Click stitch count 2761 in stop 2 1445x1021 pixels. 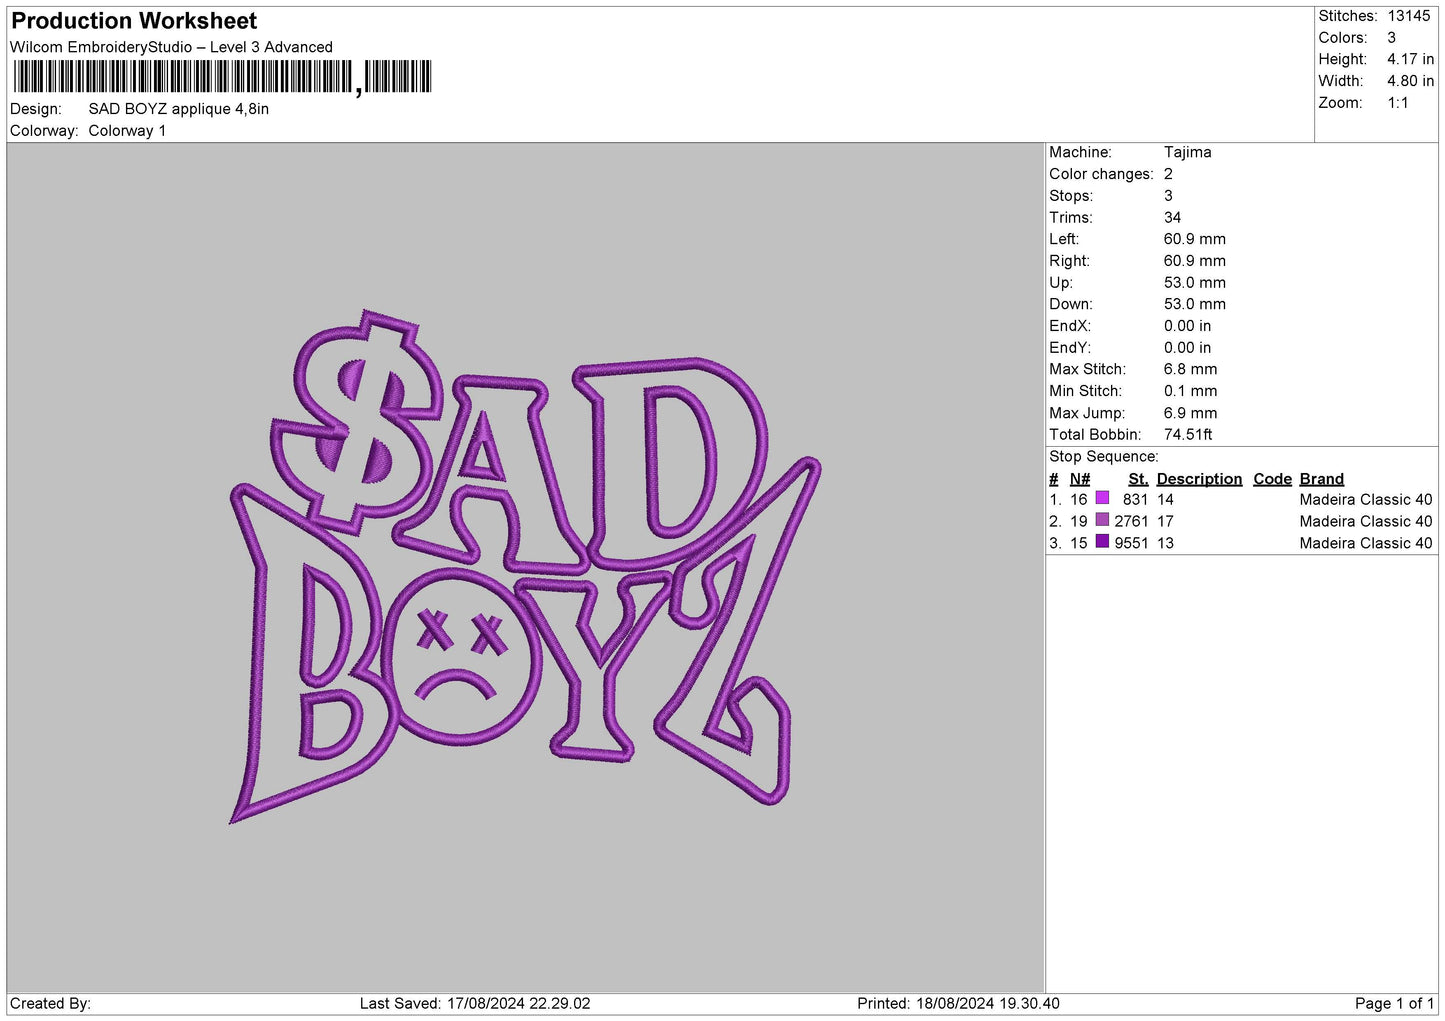point(1131,522)
